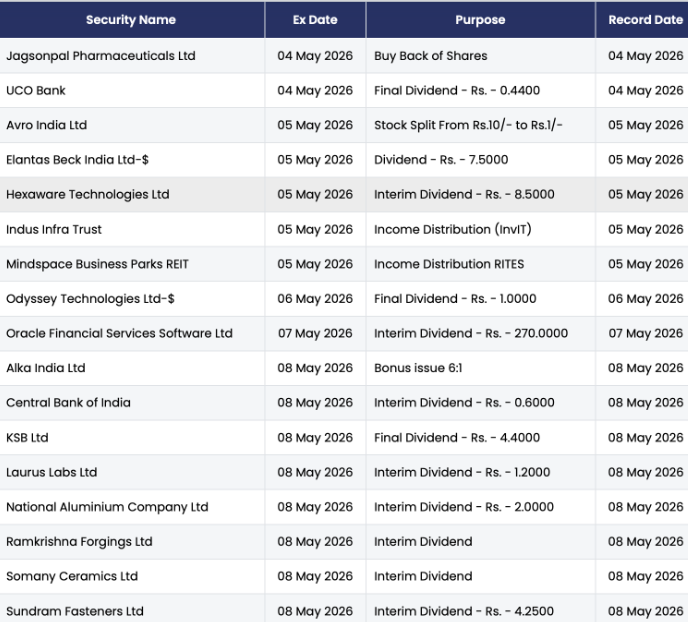
Task: Select Central Bank of India name
Action: 68,403
